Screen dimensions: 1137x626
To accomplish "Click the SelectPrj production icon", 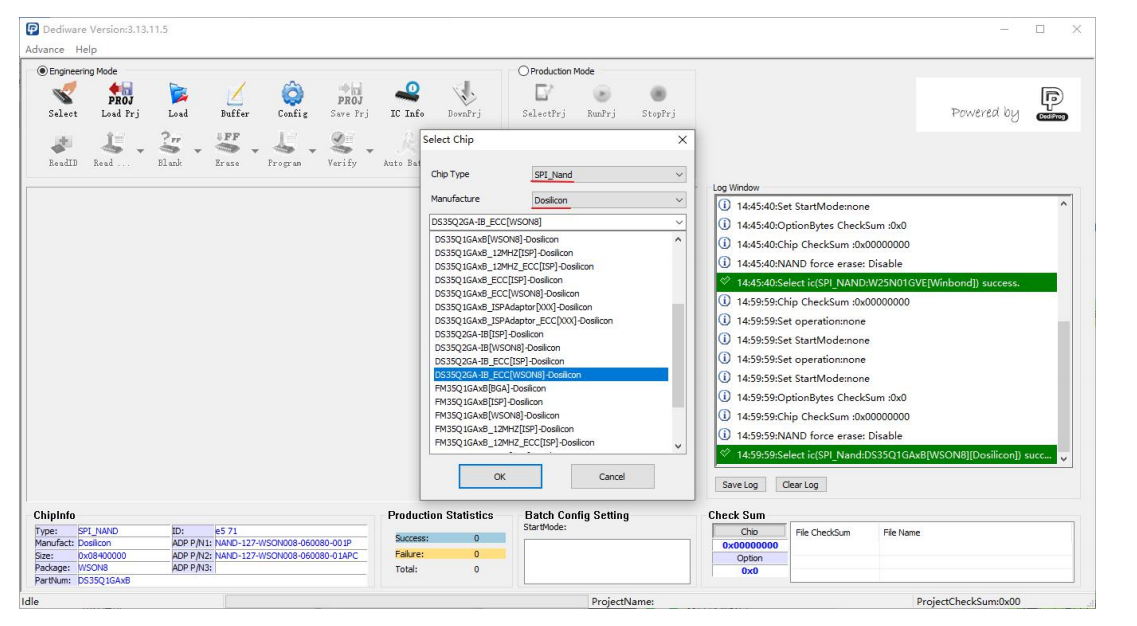I will (x=544, y=94).
